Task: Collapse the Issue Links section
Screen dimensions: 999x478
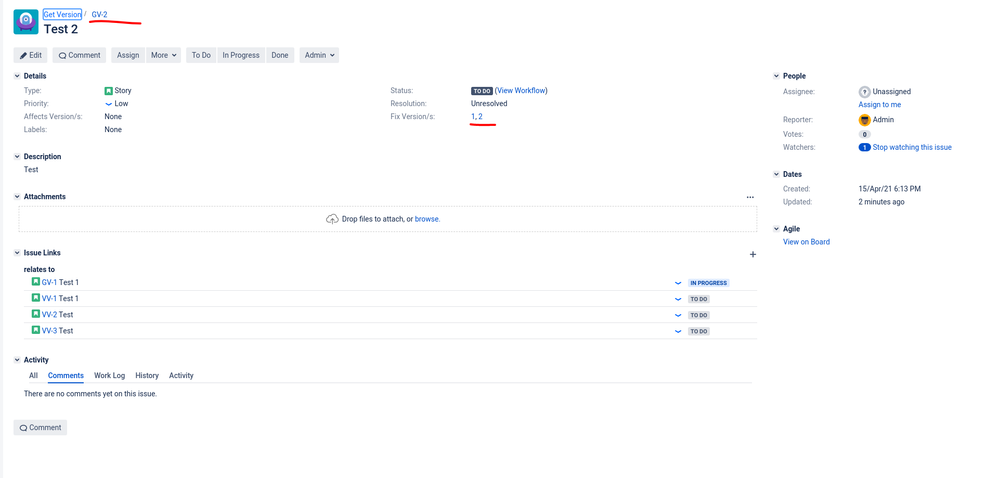Action: point(17,252)
